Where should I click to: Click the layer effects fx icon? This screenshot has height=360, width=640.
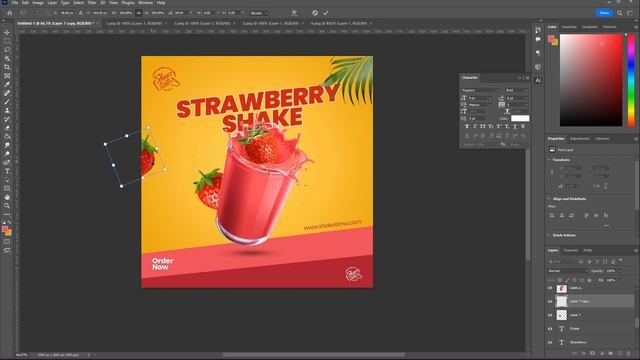pos(584,353)
